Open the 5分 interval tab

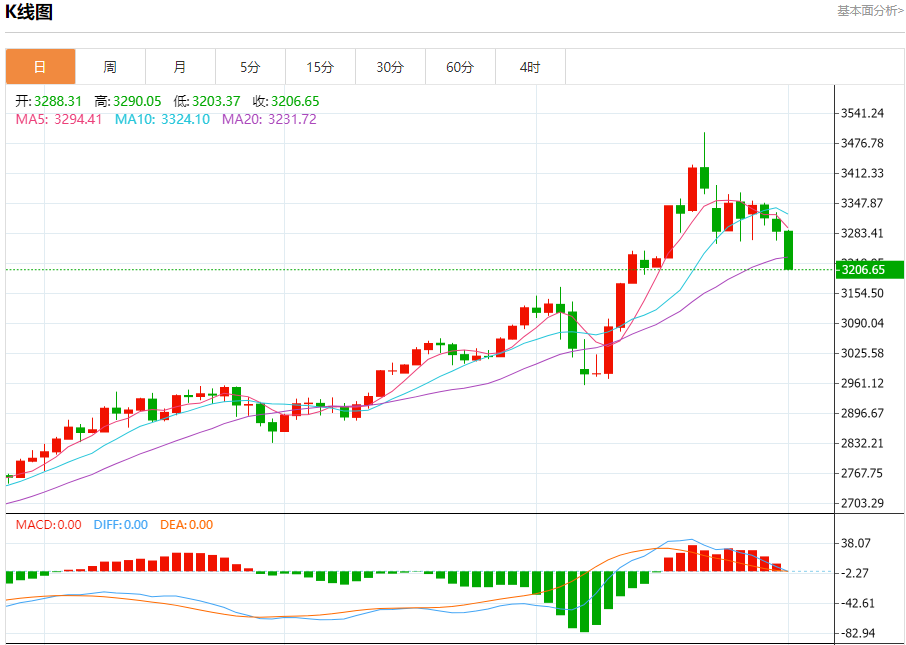(x=250, y=67)
